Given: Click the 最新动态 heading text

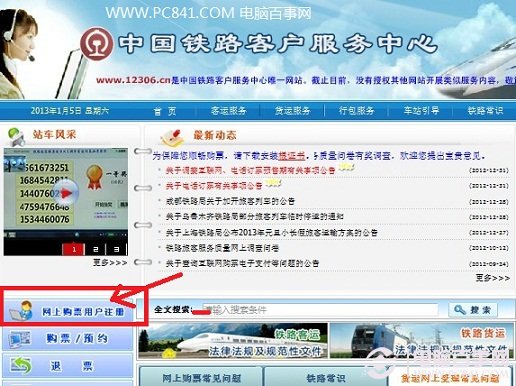Looking at the screenshot, I should (215, 135).
